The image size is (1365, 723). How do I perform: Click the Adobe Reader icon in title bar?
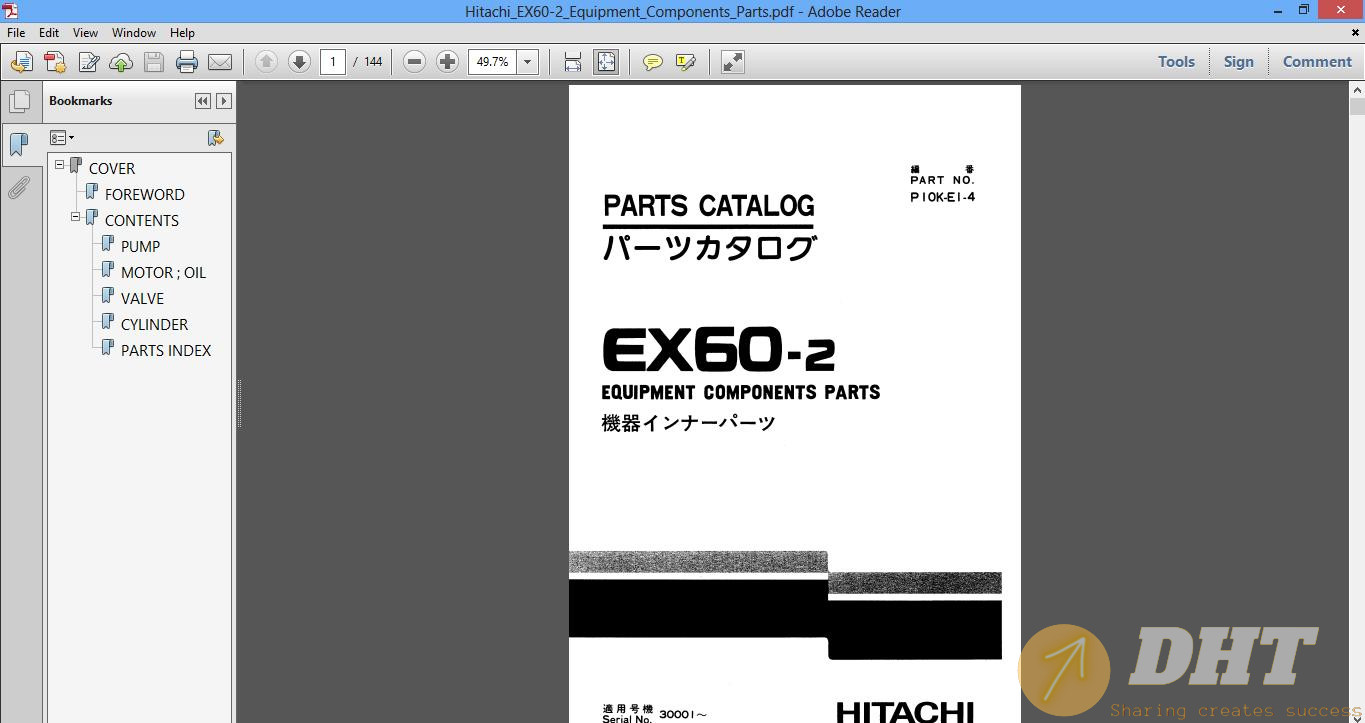(9, 10)
